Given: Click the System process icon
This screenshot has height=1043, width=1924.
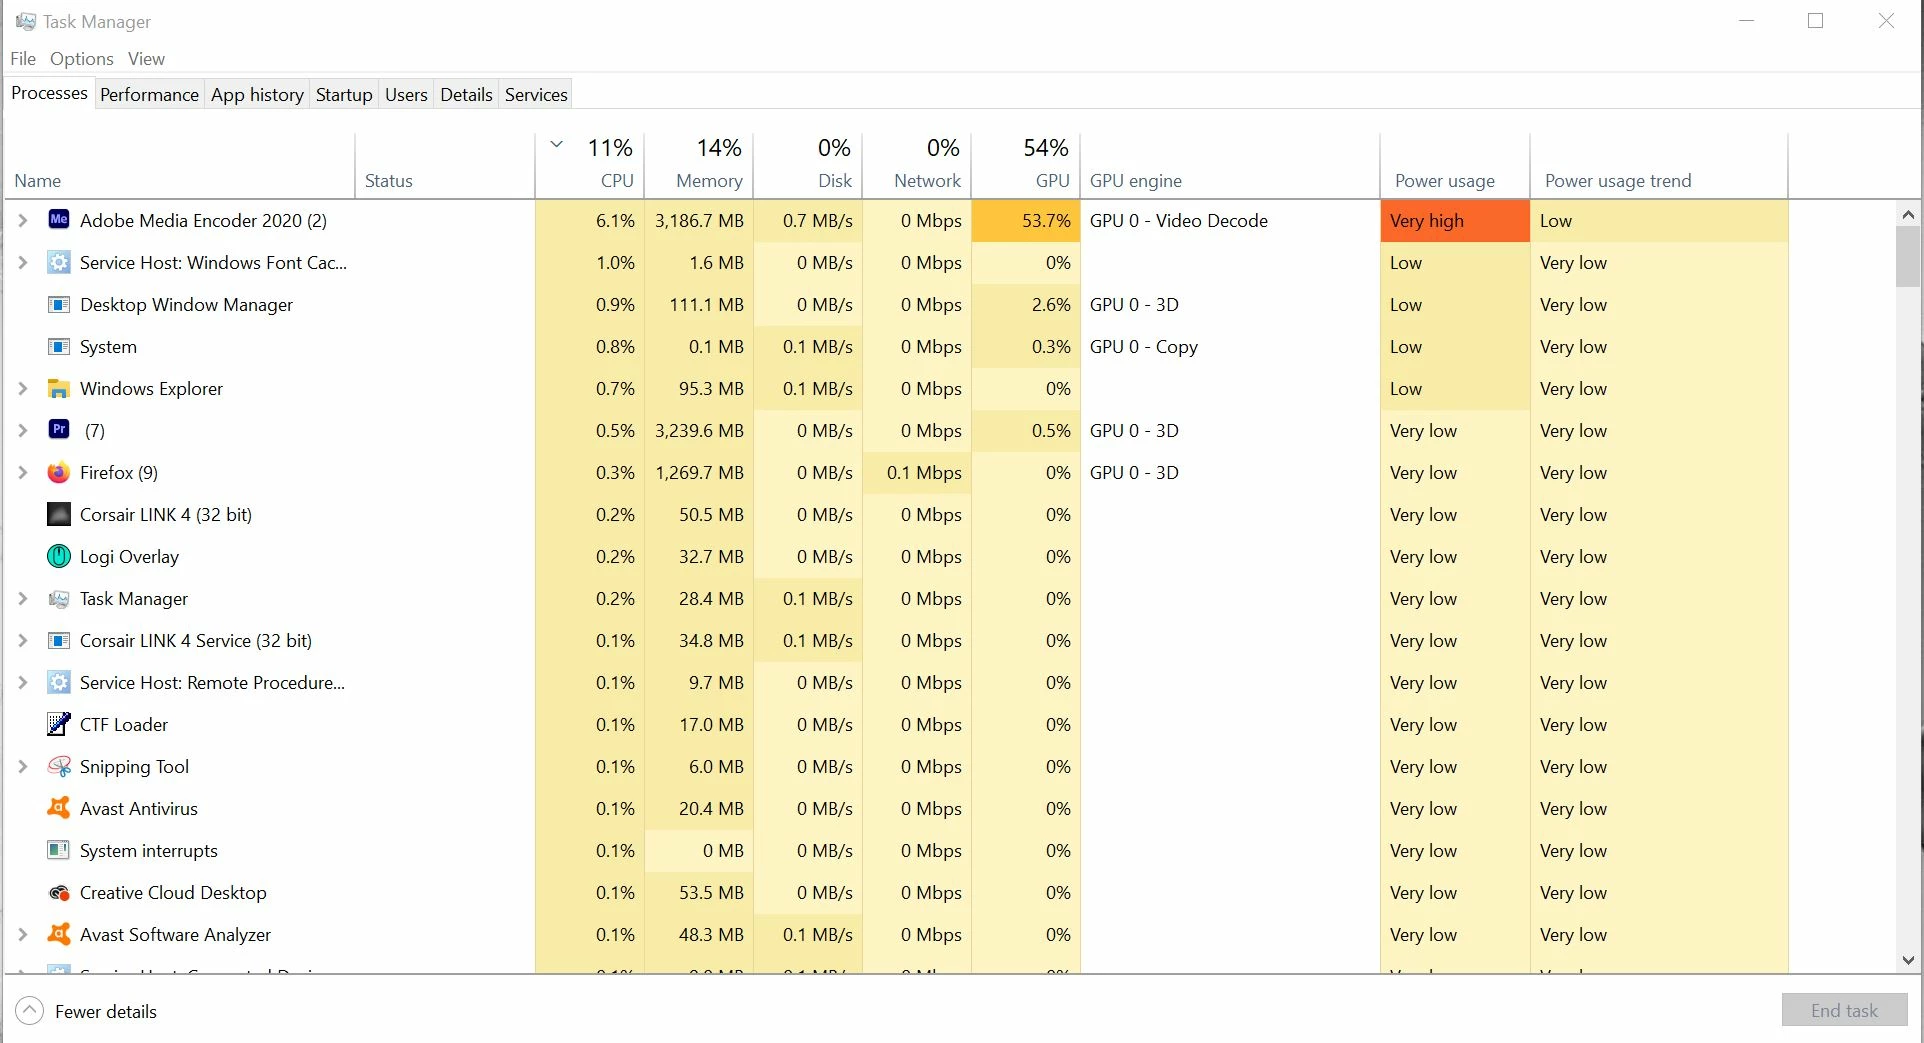Looking at the screenshot, I should pos(59,346).
